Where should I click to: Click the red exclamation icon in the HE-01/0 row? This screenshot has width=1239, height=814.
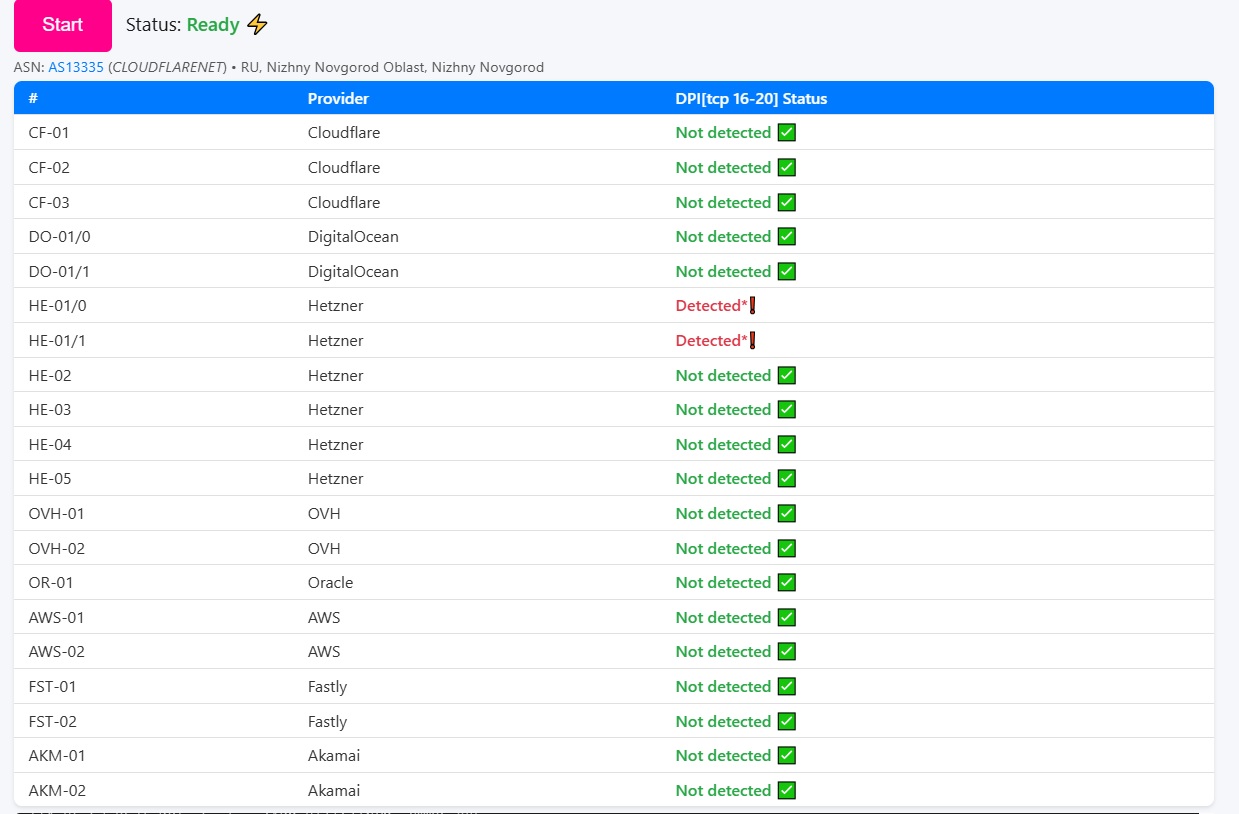coord(752,305)
